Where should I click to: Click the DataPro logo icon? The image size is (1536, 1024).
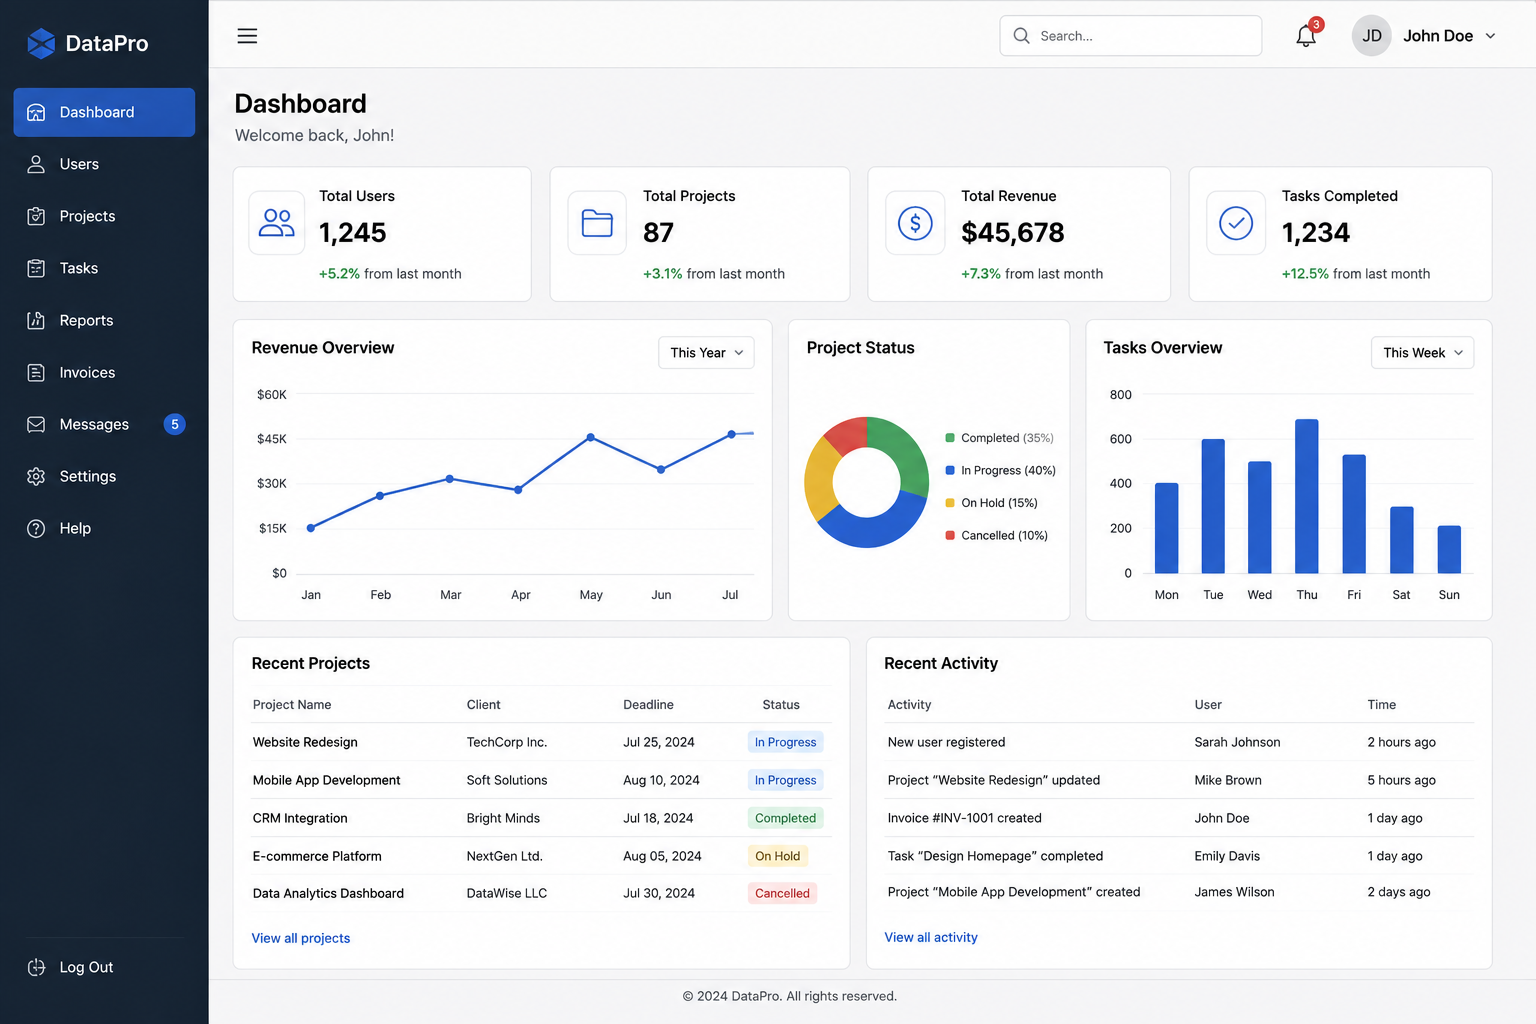[41, 43]
